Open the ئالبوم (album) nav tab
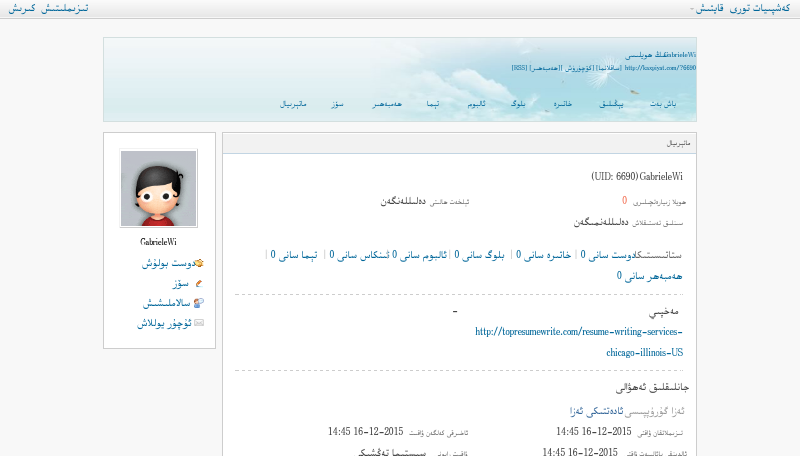800x456 pixels. click(477, 104)
